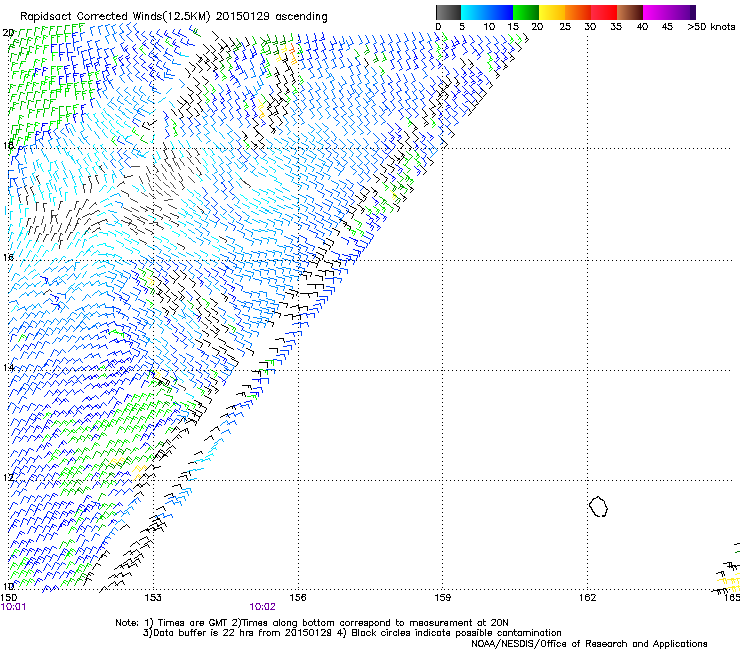Click the purple '10:02' time label
The height and width of the screenshot is (650, 740).
click(x=262, y=607)
